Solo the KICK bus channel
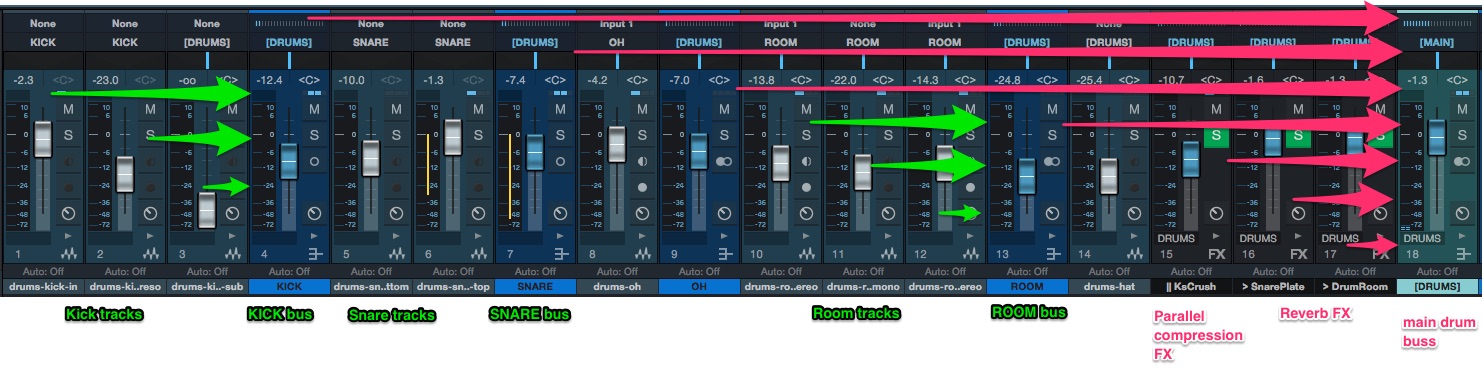The image size is (1483, 368). (314, 134)
